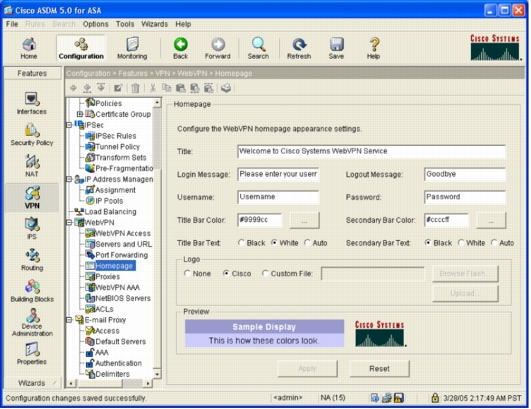Click the scissors cut icon
This screenshot has height=409, width=531.
pos(153,88)
